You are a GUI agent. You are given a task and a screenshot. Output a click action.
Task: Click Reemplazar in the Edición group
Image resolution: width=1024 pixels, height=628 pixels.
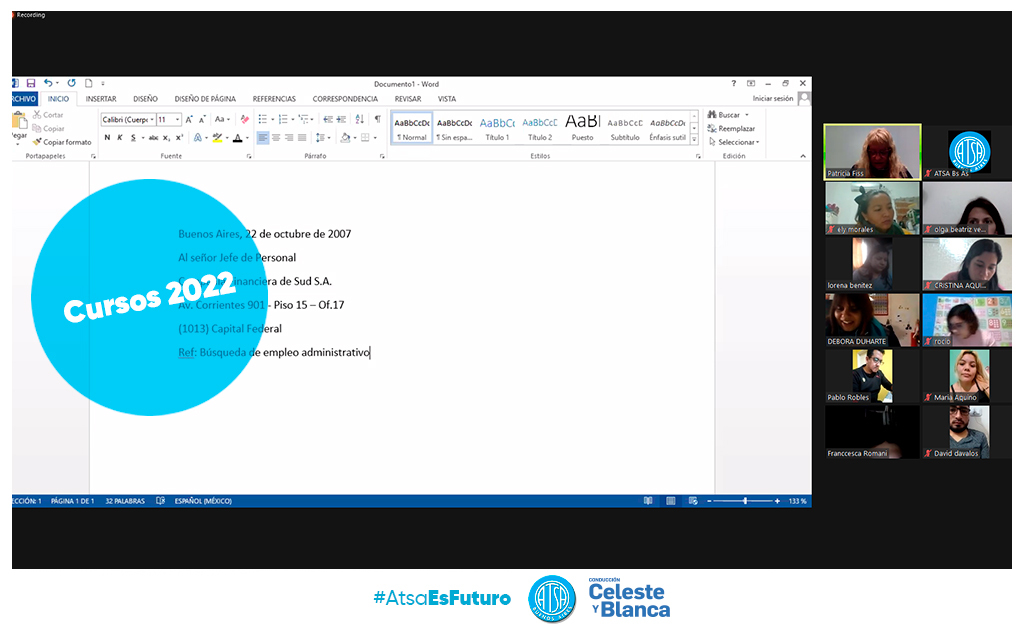pos(731,129)
